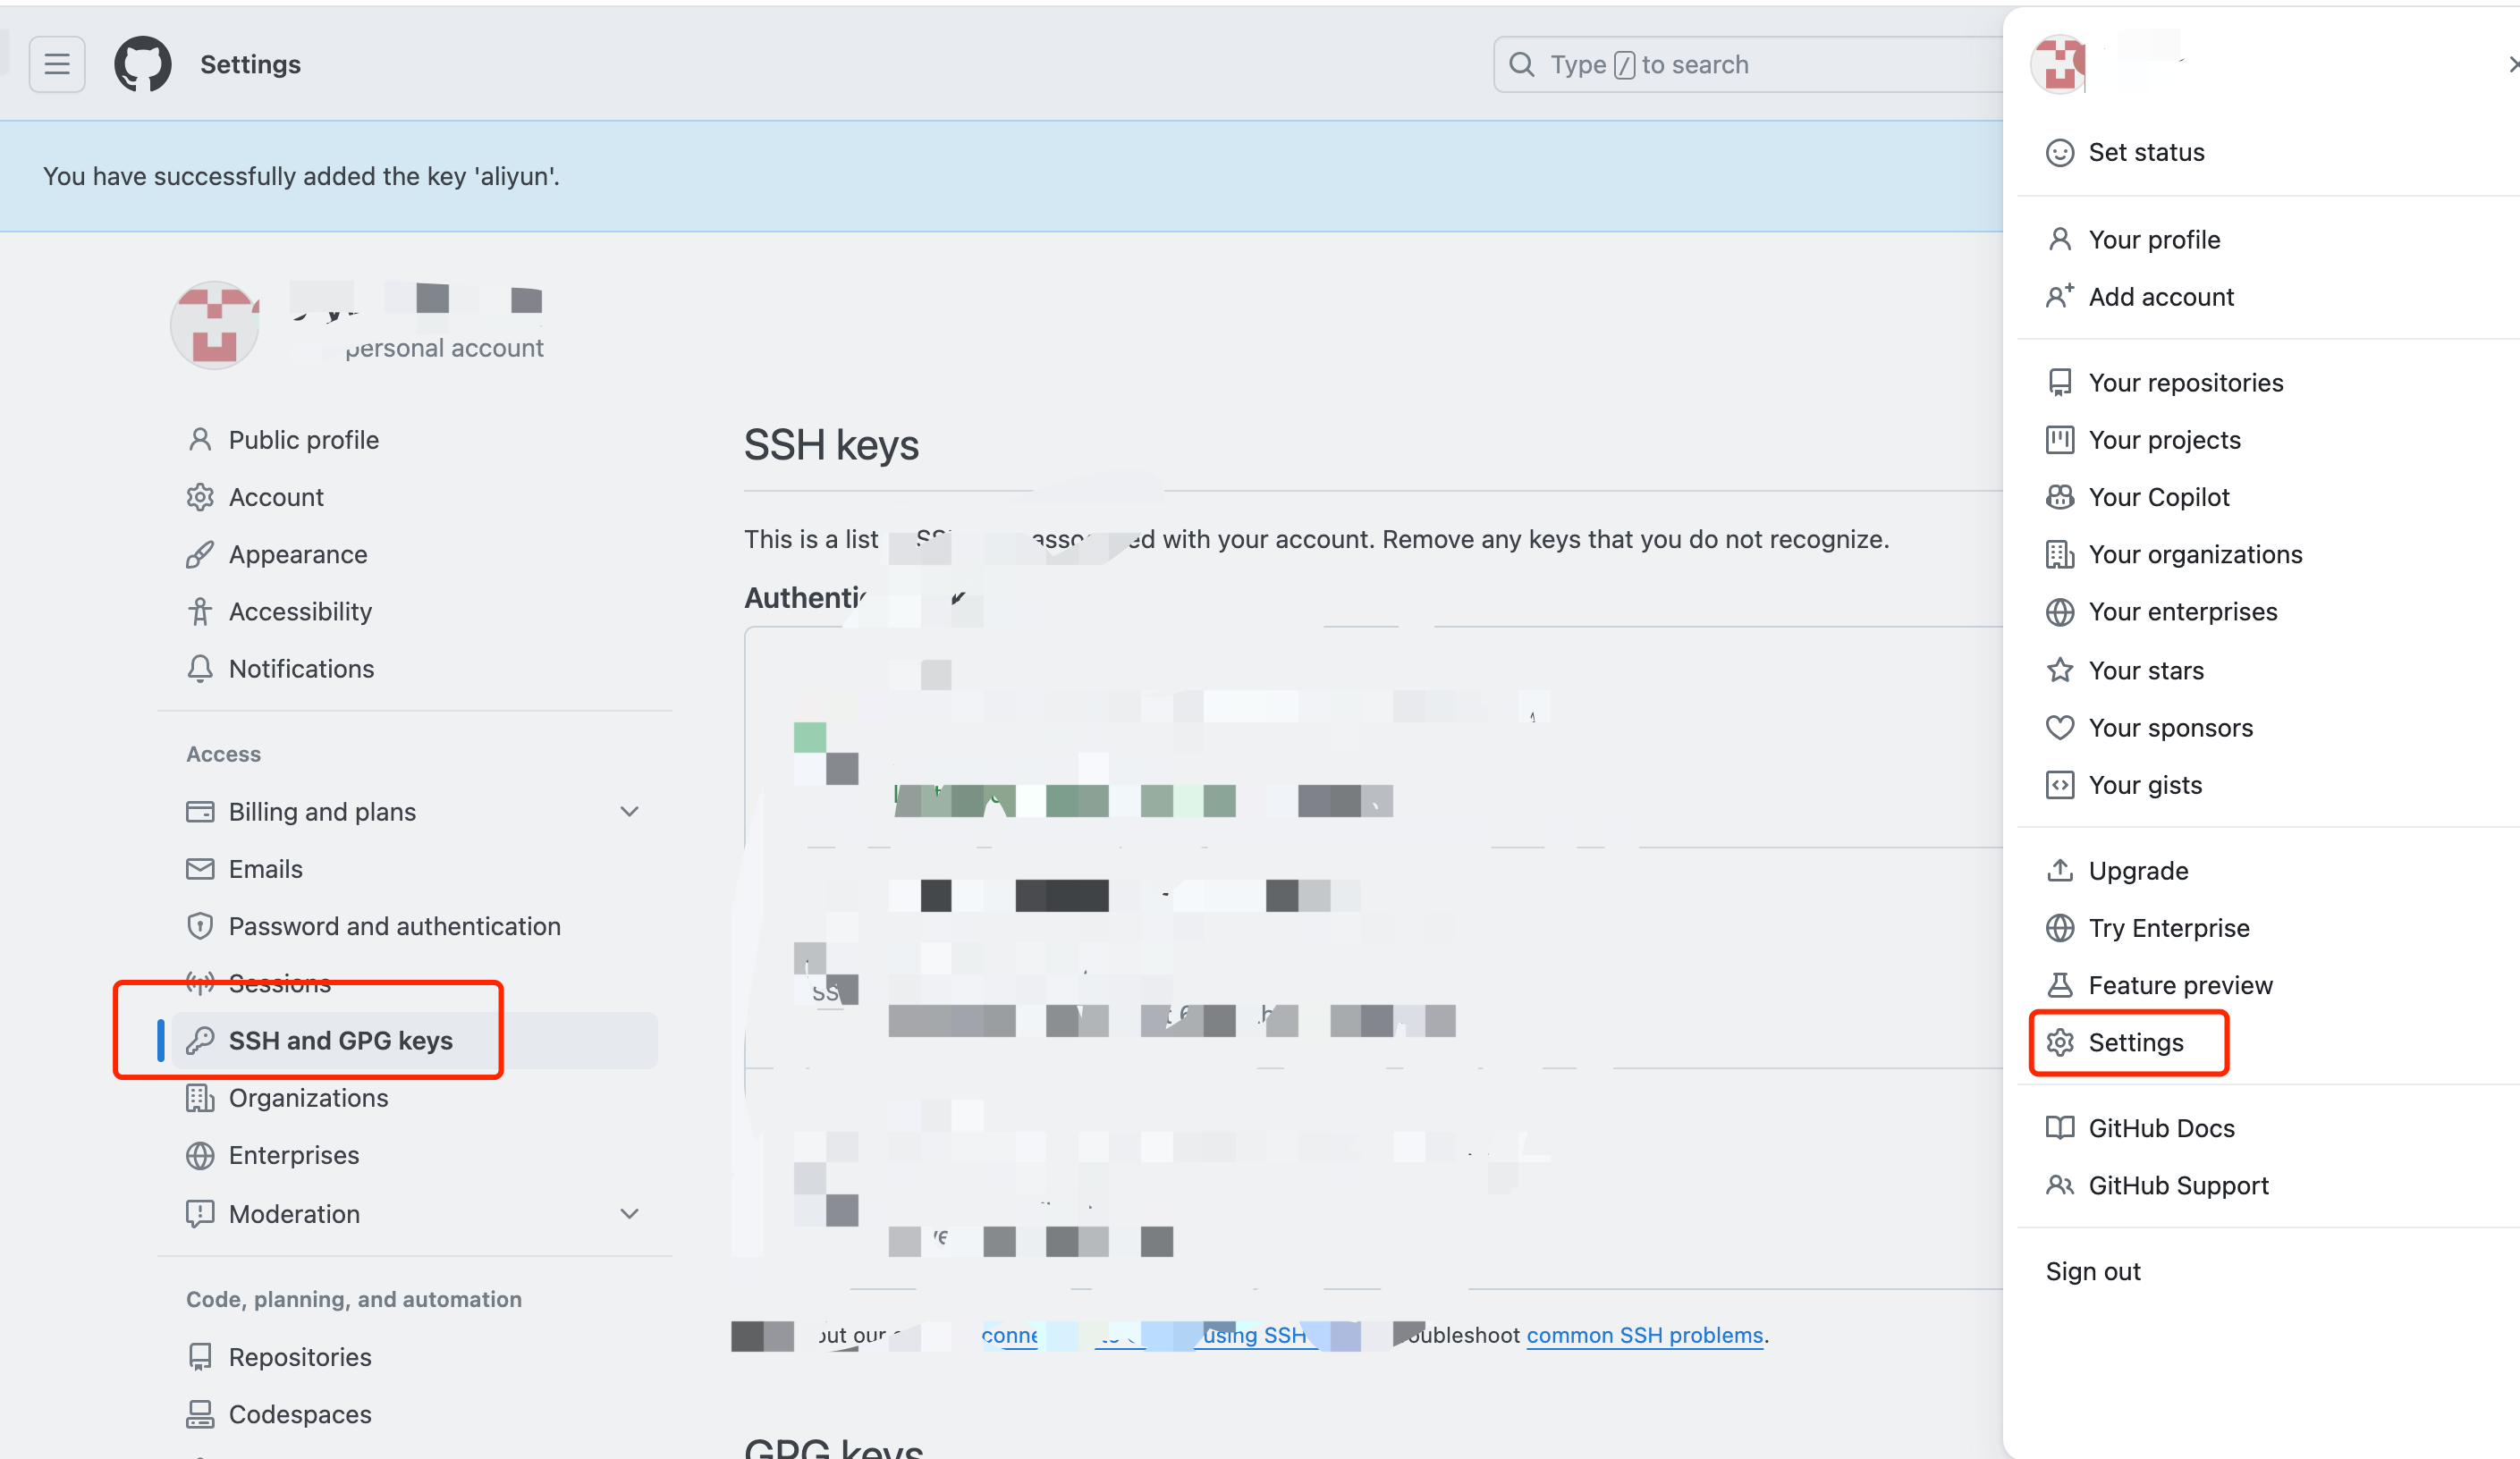Click the settings sidebar profile avatar
The width and height of the screenshot is (2520, 1459).
214,325
